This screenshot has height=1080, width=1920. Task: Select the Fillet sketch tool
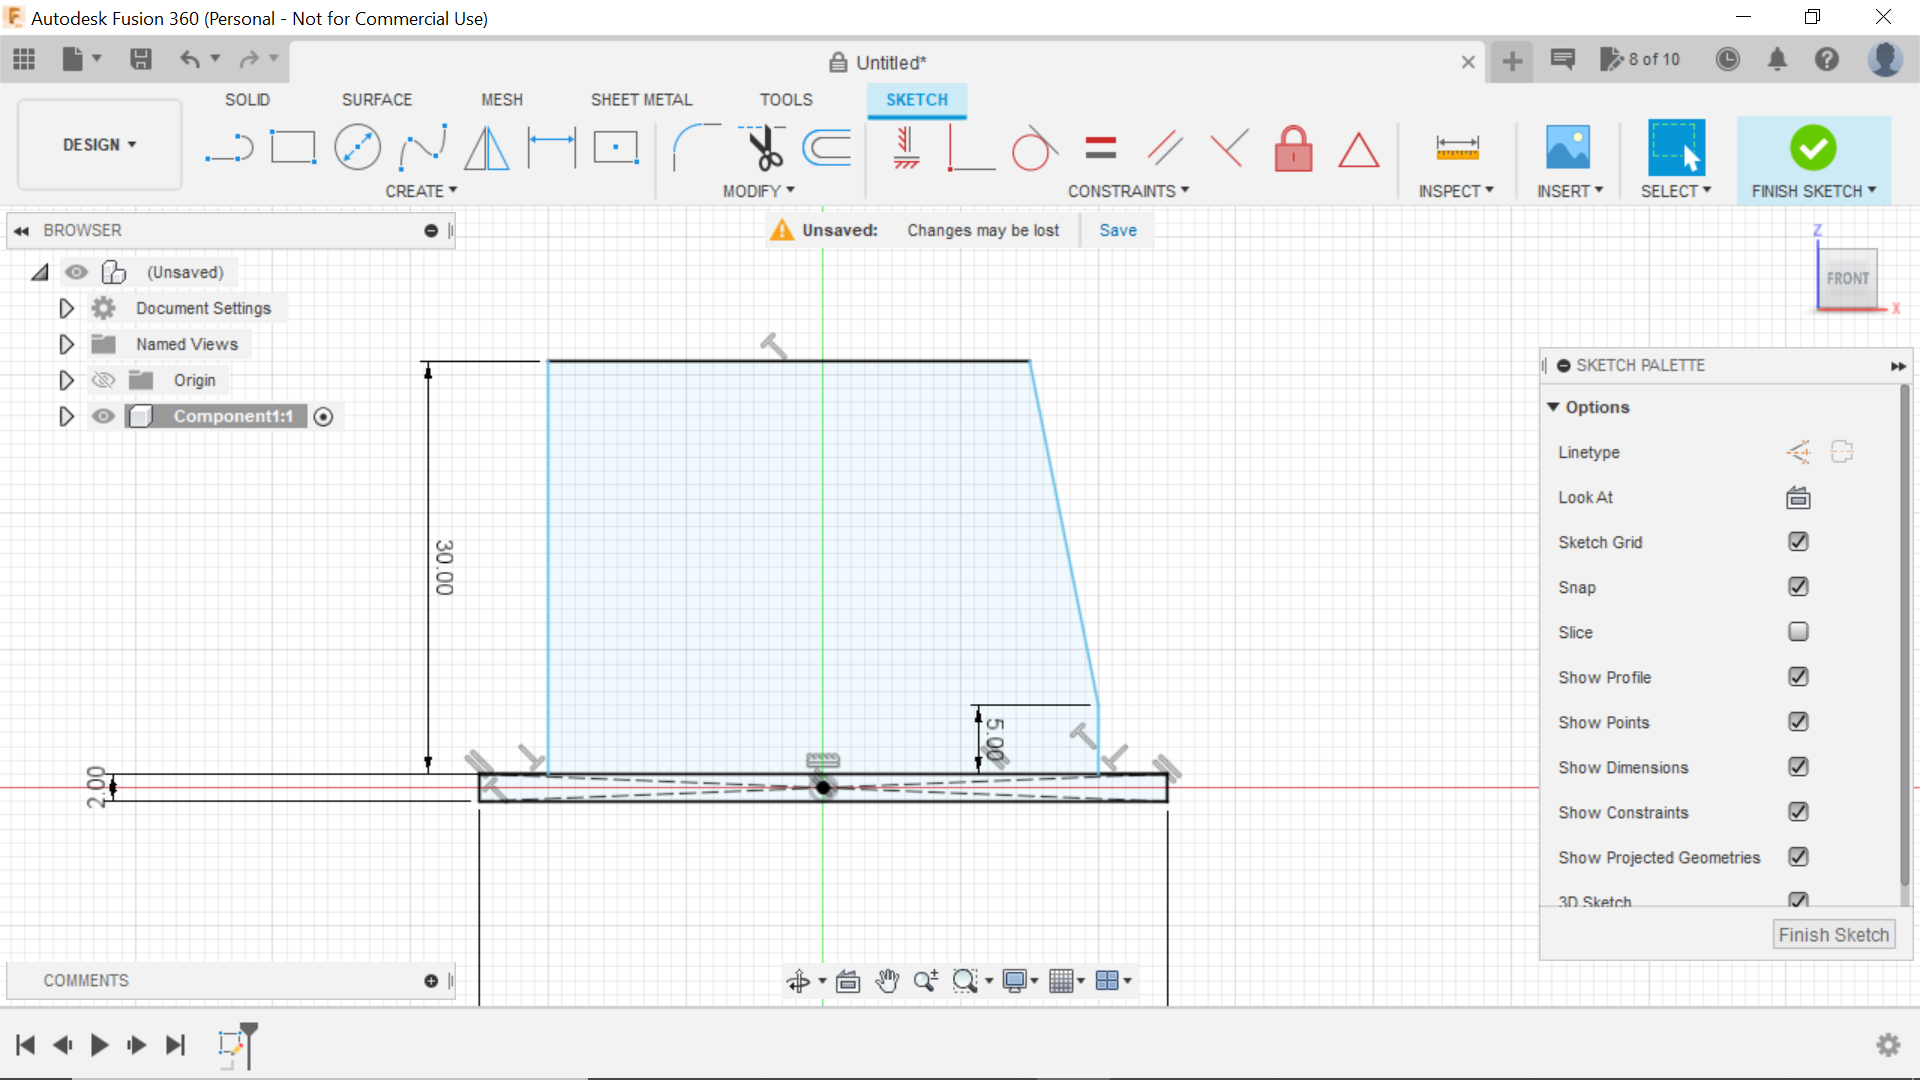point(687,148)
